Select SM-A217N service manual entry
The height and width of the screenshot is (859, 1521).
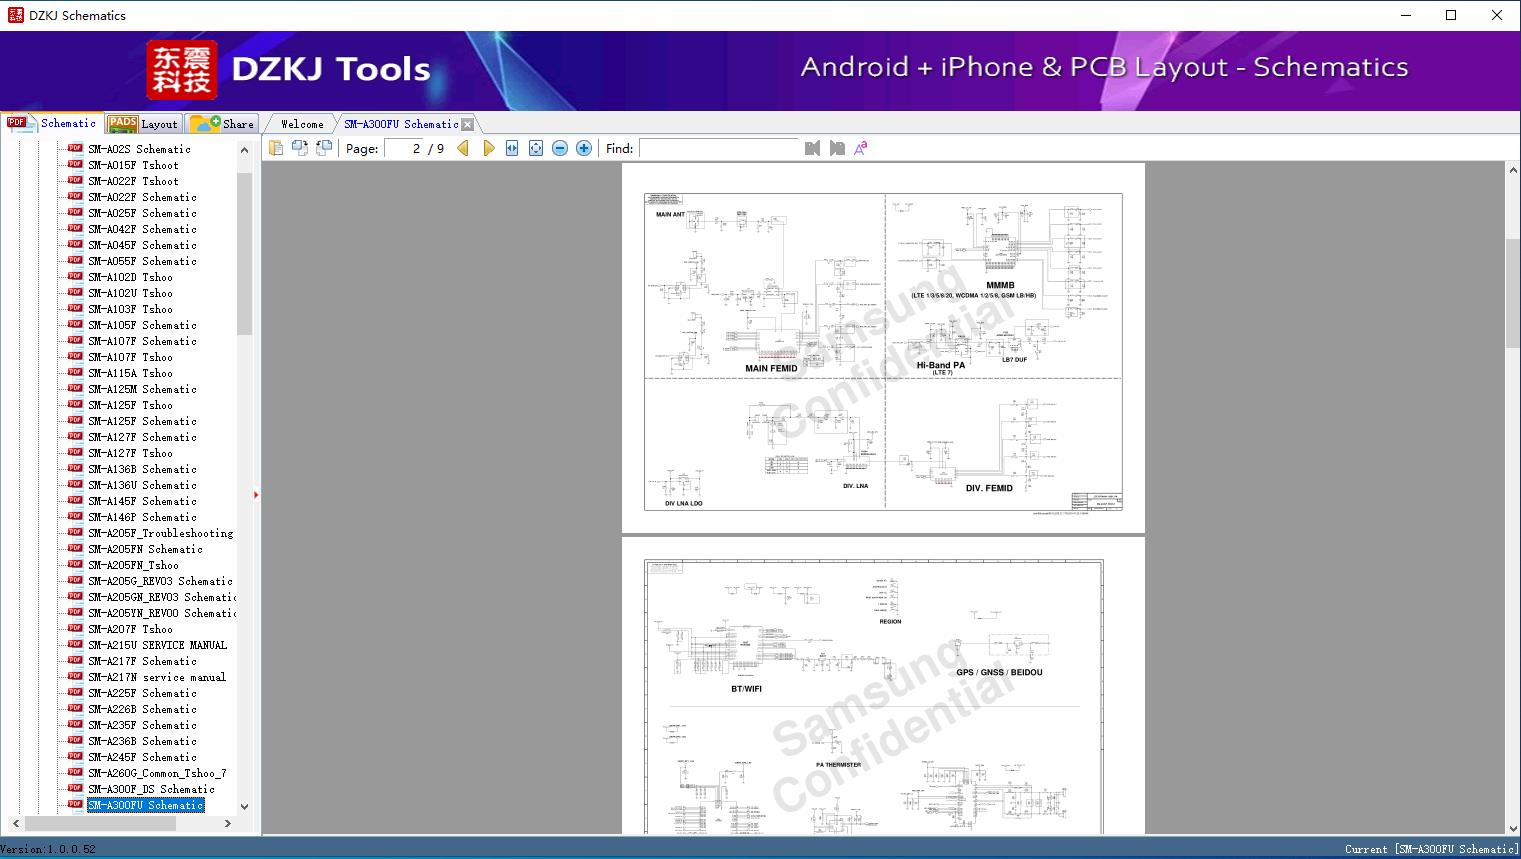click(157, 677)
